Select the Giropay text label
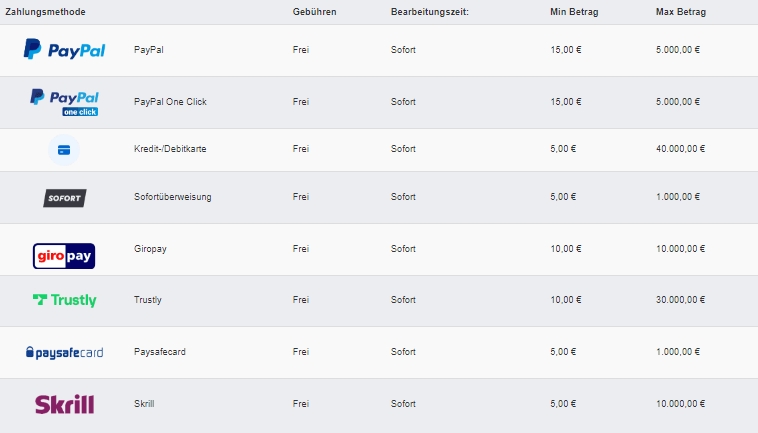Screen dimensions: 758x433 pos(150,248)
